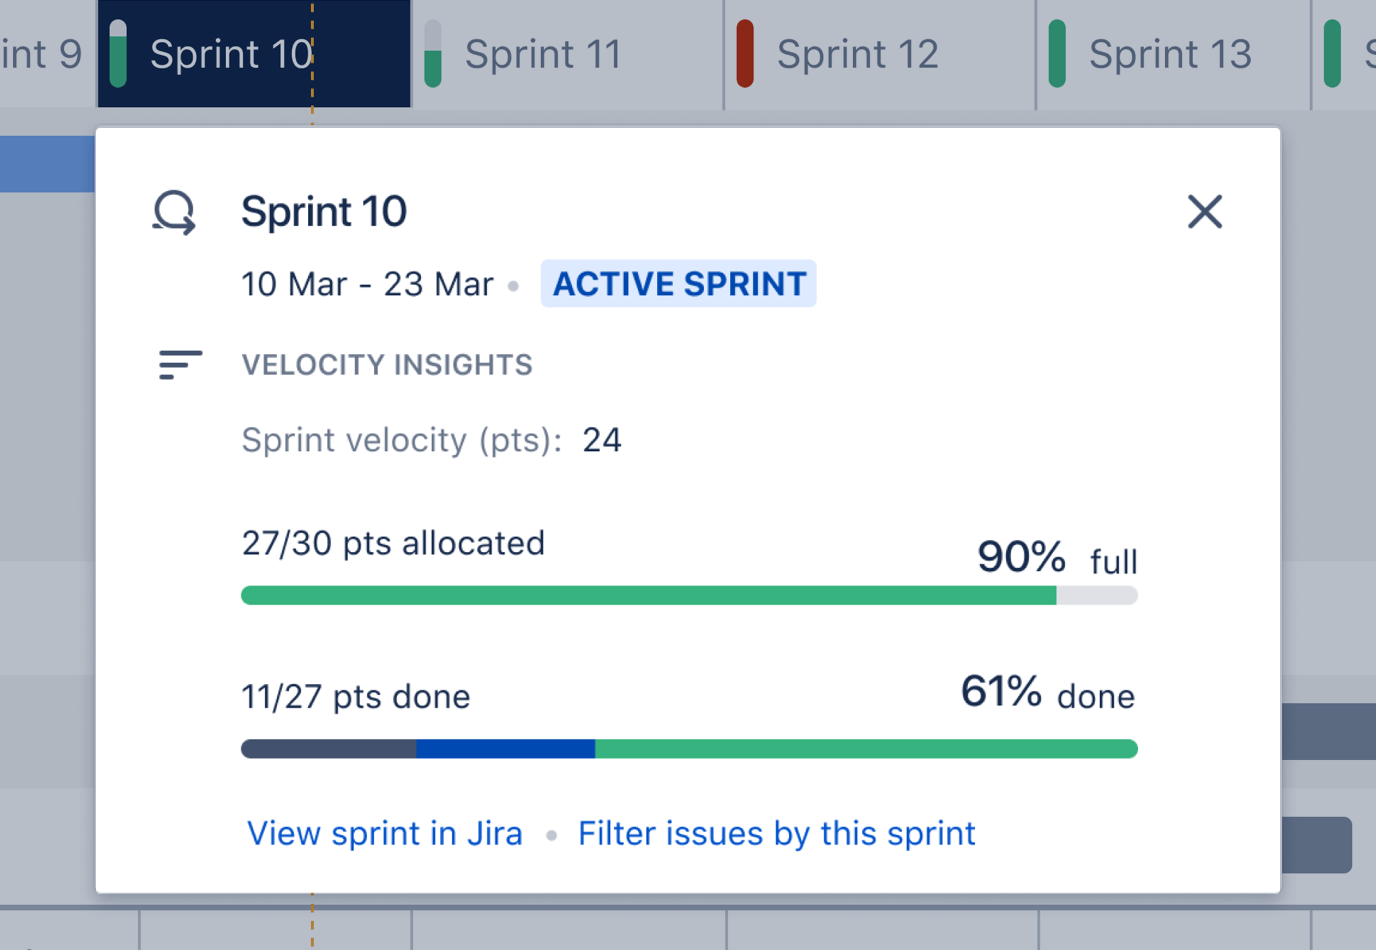Click Filter issues by this sprint
Screen dimensions: 1376x950
(776, 833)
